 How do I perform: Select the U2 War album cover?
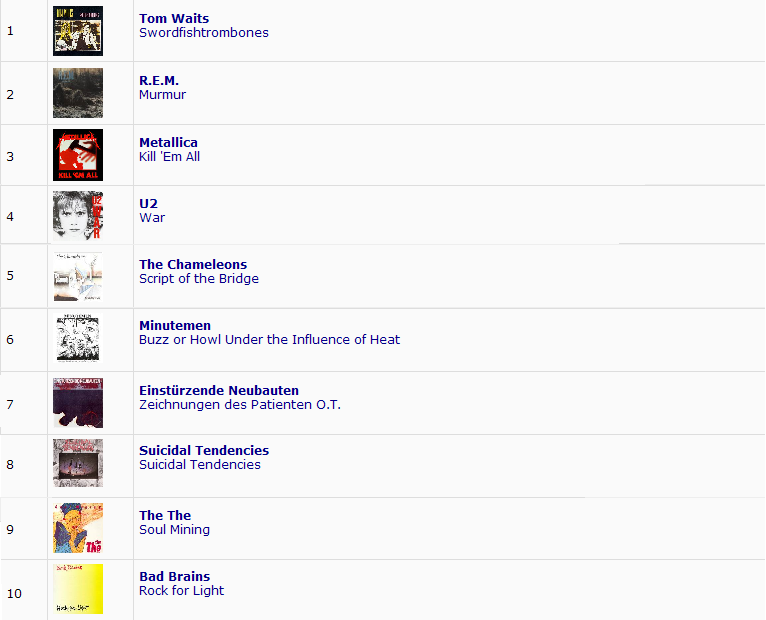pyautogui.click(x=78, y=216)
